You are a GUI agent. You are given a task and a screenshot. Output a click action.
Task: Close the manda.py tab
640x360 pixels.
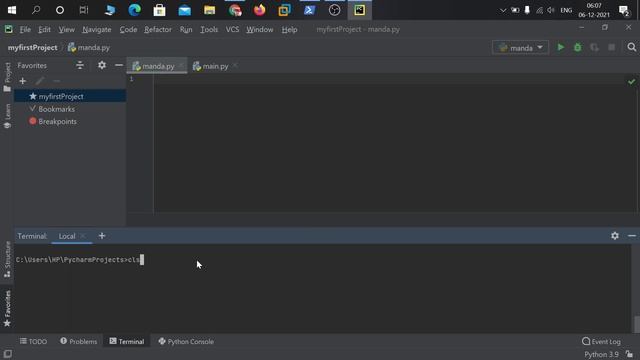point(181,66)
